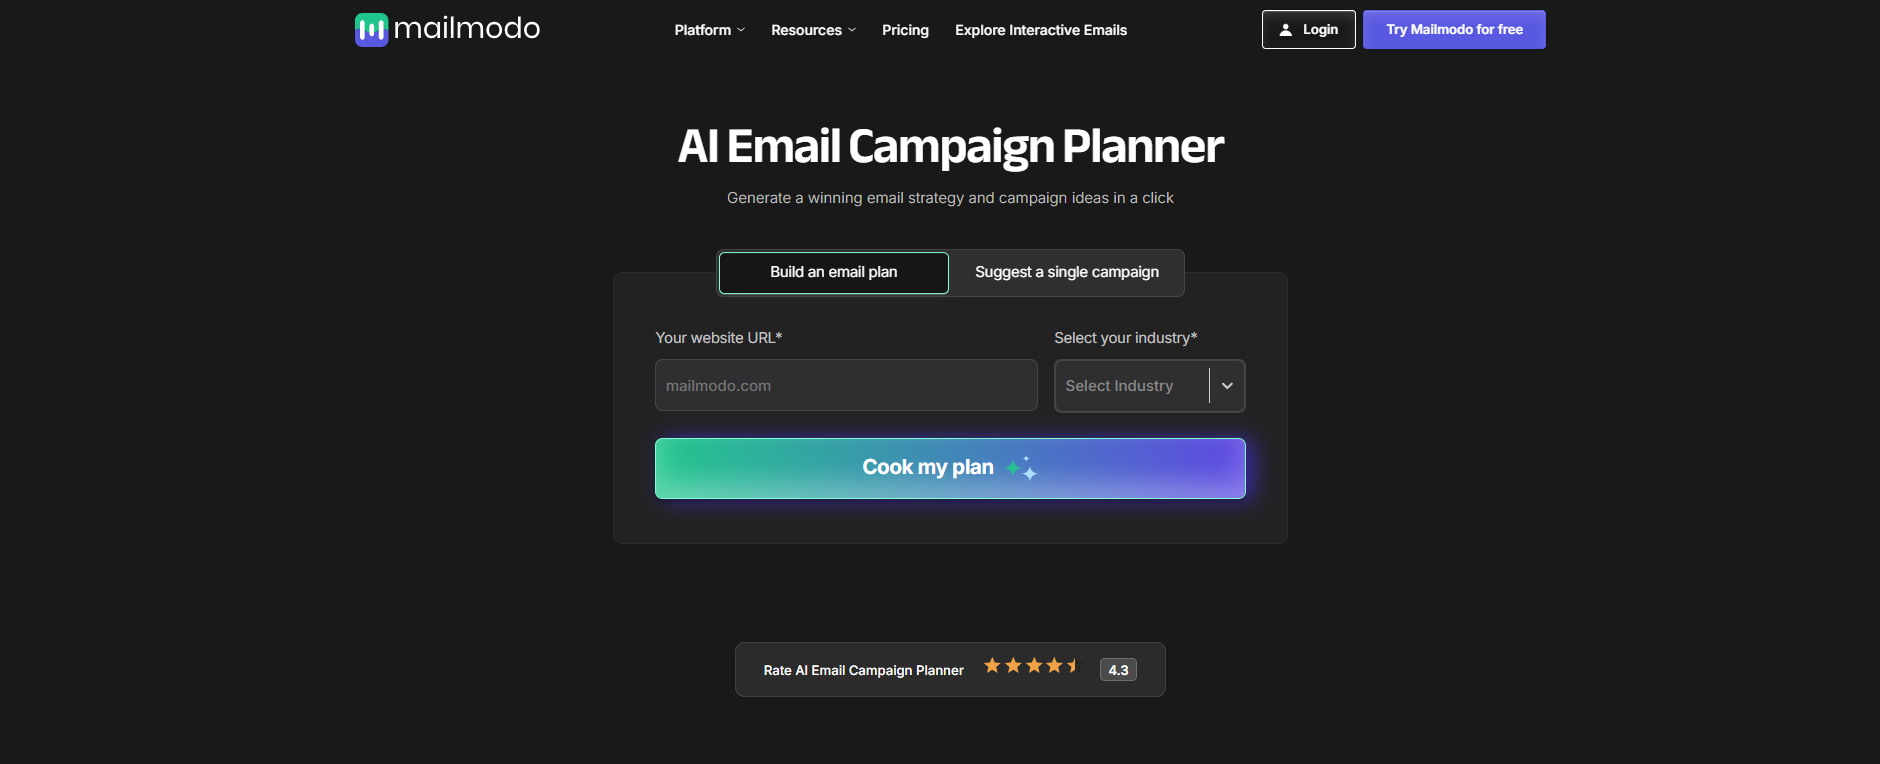Rate with the second star
Image resolution: width=1880 pixels, height=764 pixels.
coord(1013,666)
